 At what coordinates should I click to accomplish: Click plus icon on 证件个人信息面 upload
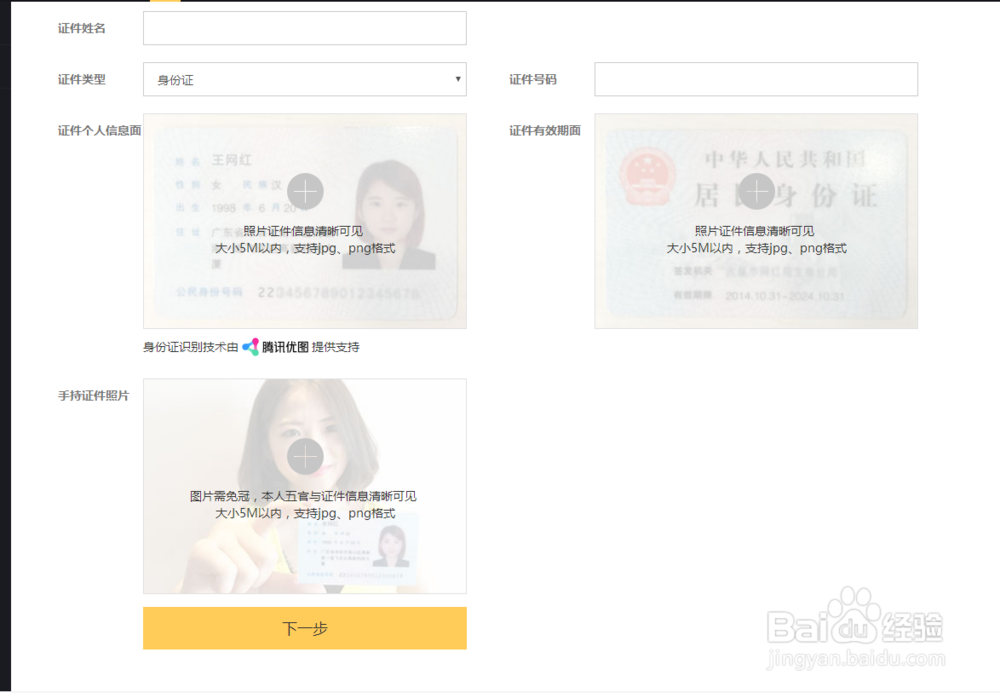tap(305, 191)
